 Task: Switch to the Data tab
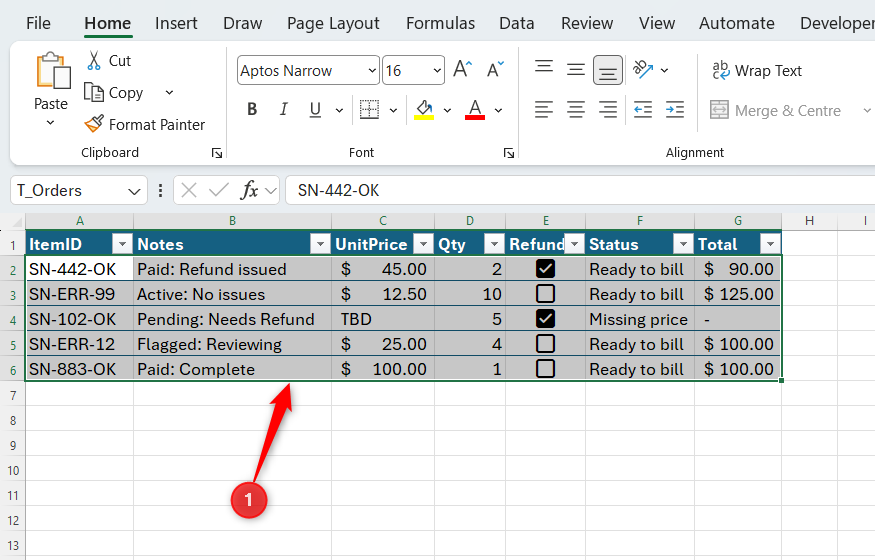[x=517, y=23]
